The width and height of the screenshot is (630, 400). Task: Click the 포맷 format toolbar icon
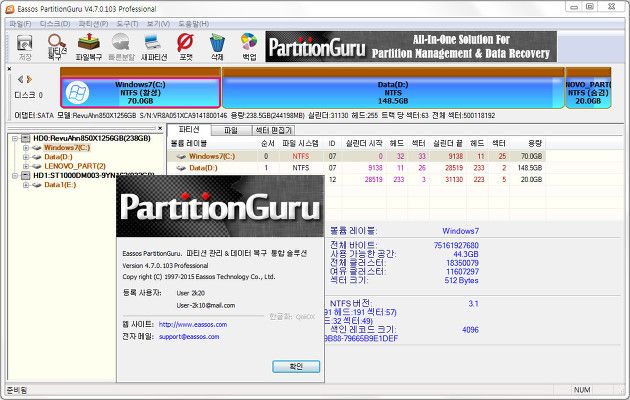(x=185, y=47)
